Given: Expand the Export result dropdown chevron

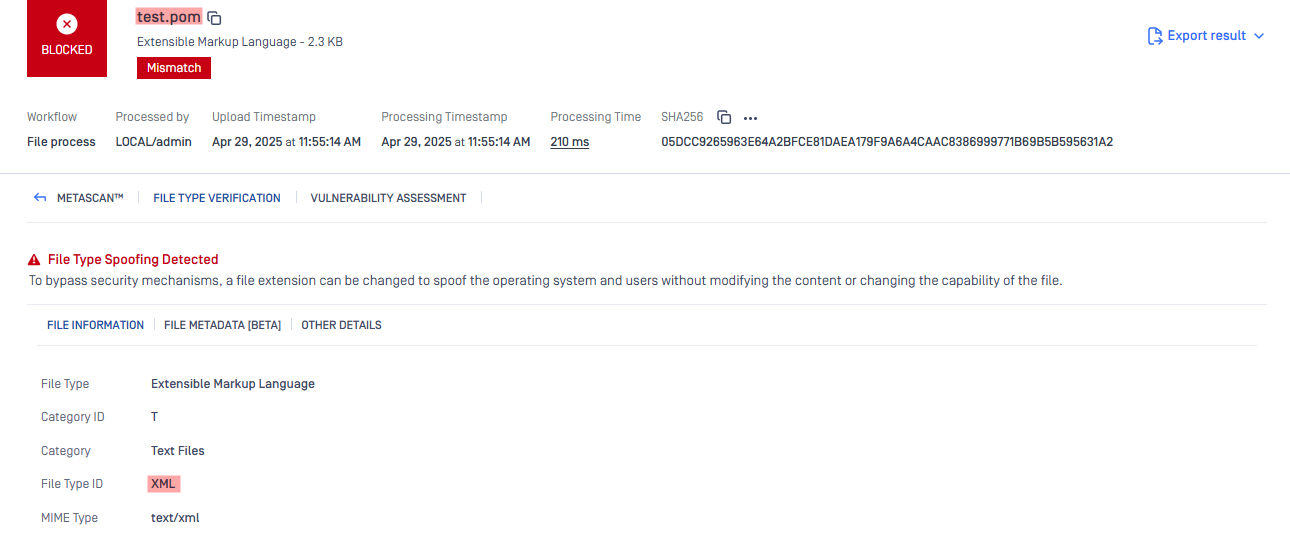Looking at the screenshot, I should tap(1259, 36).
